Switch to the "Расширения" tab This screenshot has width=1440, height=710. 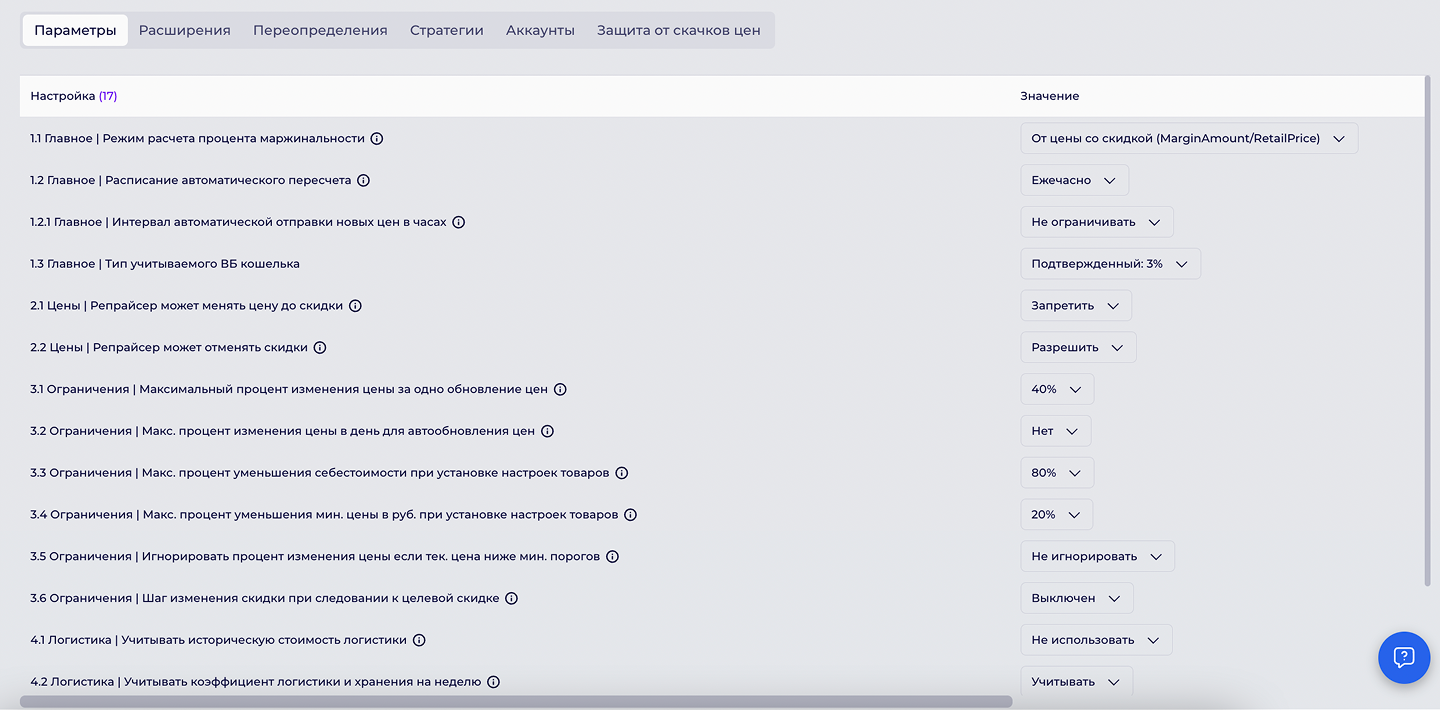tap(185, 30)
